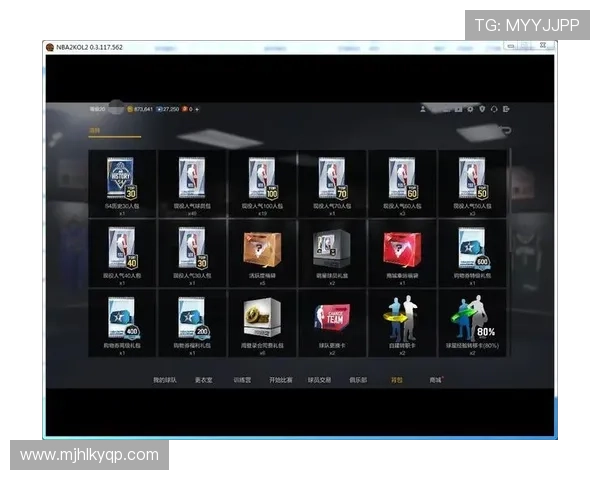
Task: Select the 现役人气30人包 NBA pack
Action: [192, 254]
